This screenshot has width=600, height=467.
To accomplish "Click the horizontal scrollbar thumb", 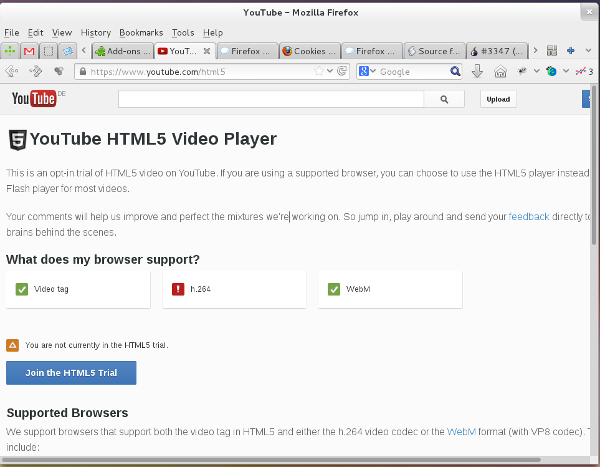I will coord(271,460).
